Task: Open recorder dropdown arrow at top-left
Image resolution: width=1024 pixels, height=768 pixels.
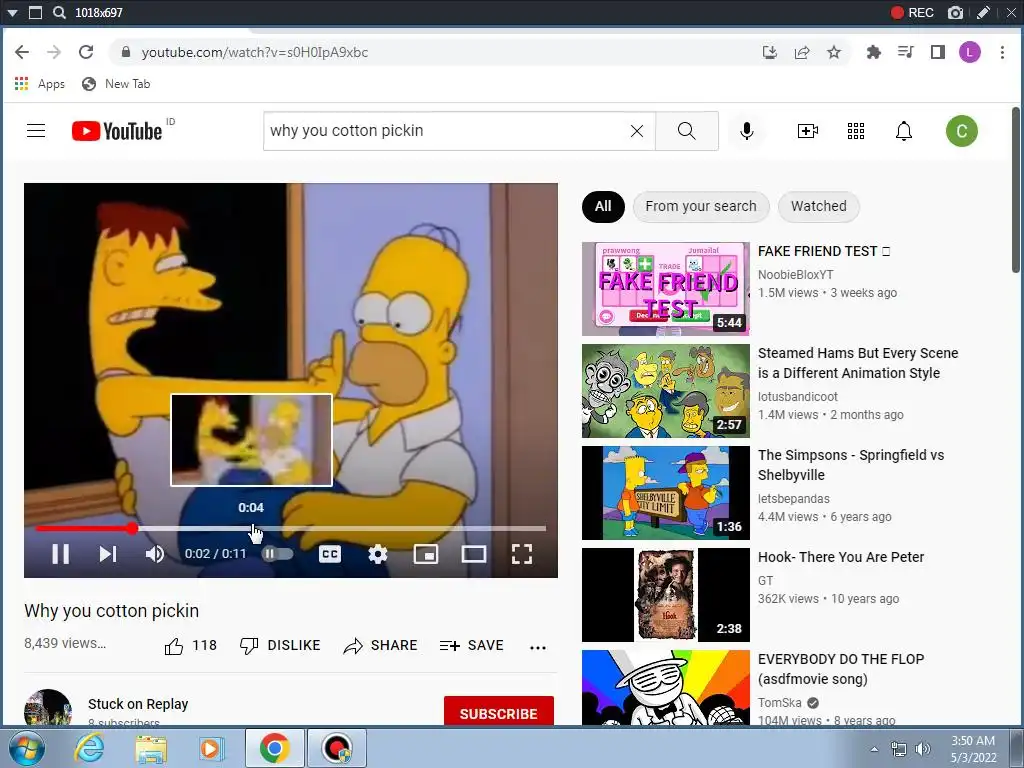Action: coord(12,12)
